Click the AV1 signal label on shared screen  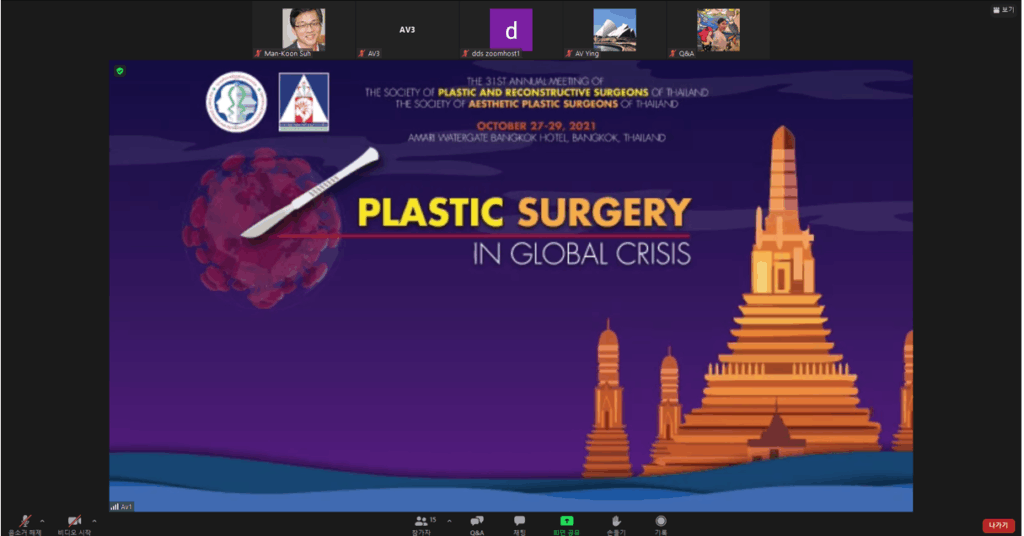122,507
